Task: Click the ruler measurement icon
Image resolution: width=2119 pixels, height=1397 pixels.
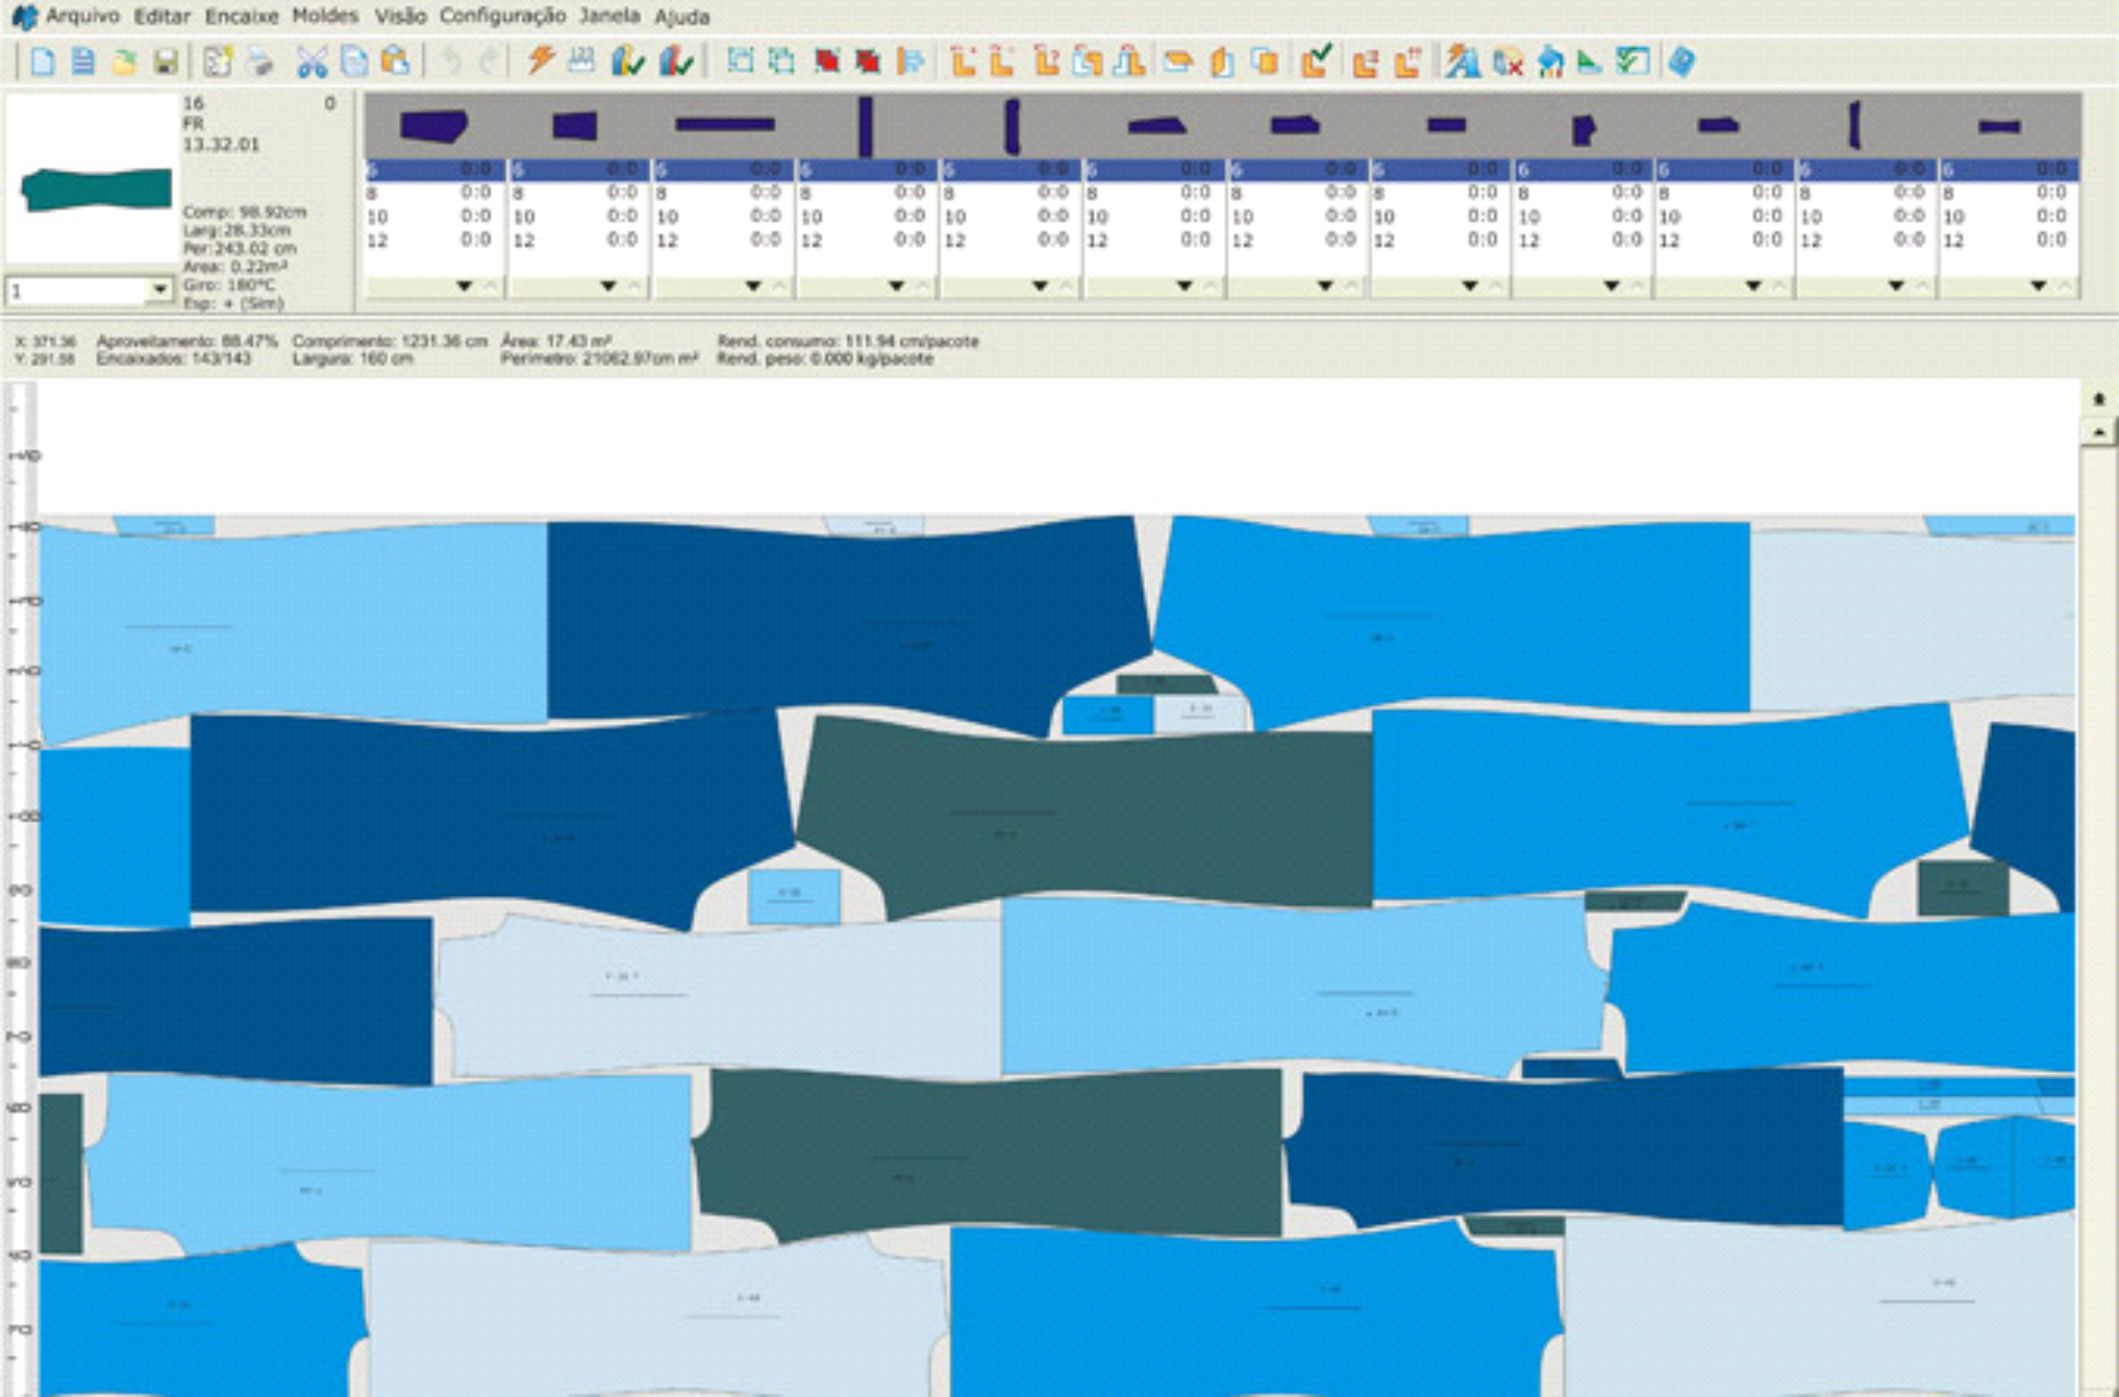Action: tap(581, 61)
